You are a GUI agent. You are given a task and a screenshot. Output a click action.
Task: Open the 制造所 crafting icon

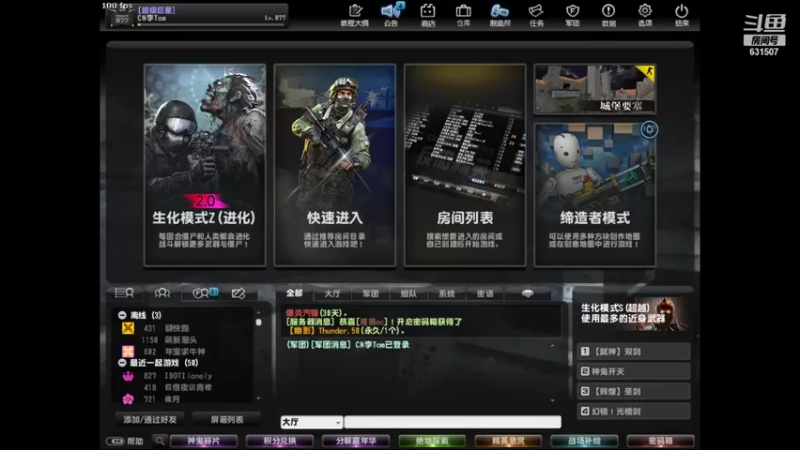[499, 15]
